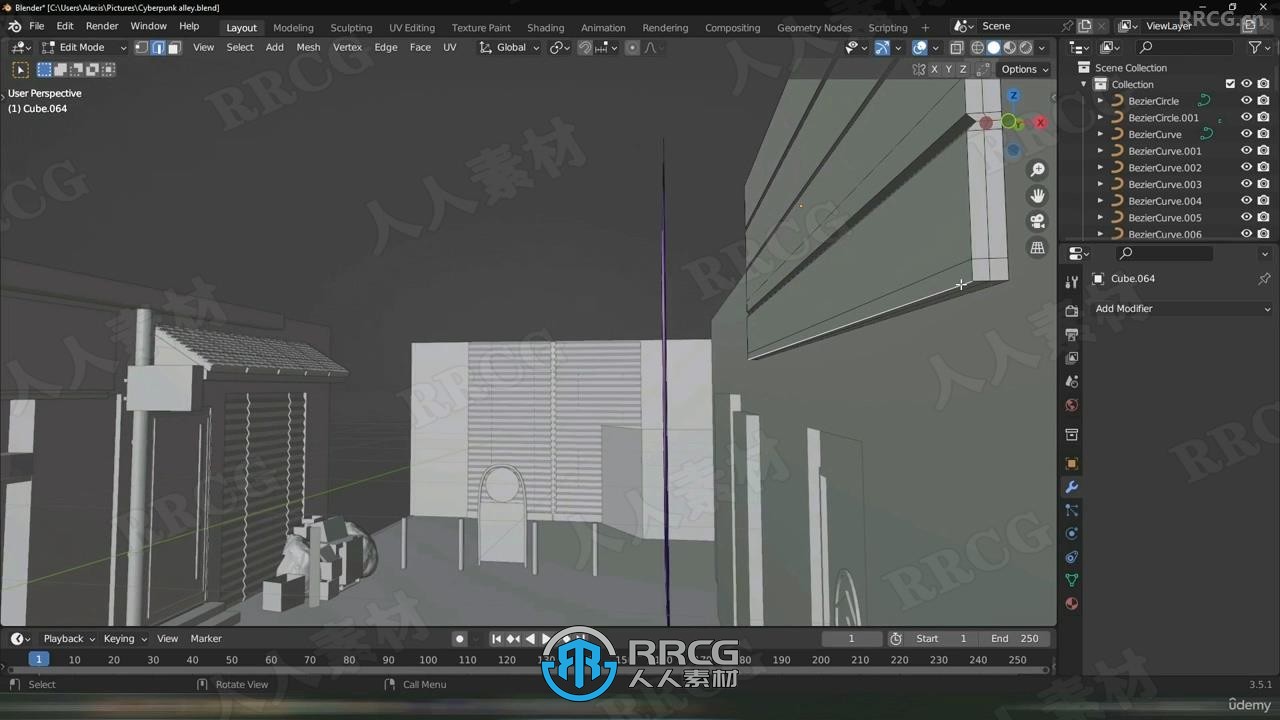The height and width of the screenshot is (720, 1280).
Task: Open the Object Data properties tab
Action: coord(1072,580)
